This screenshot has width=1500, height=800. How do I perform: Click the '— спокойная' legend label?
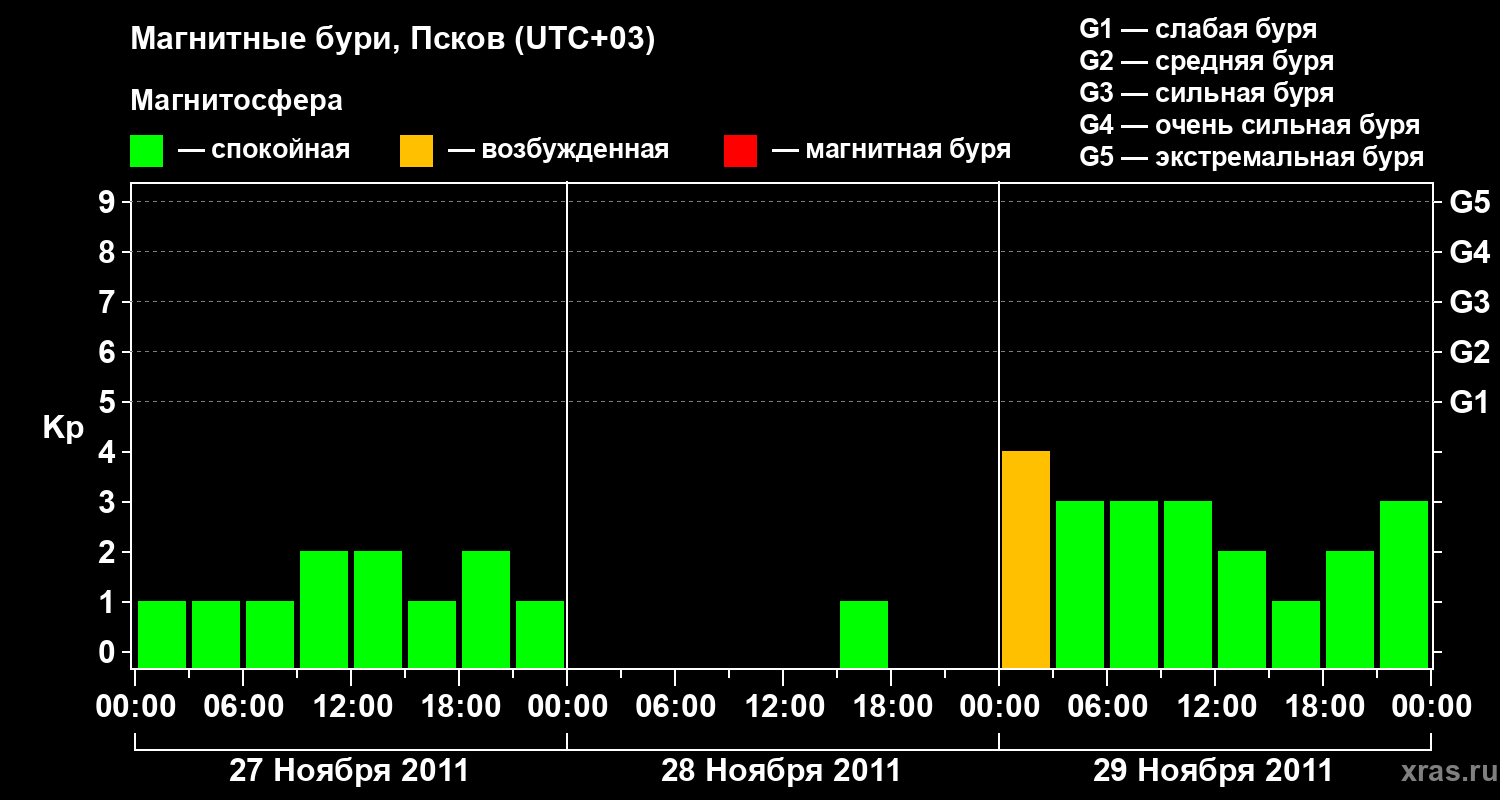264,150
